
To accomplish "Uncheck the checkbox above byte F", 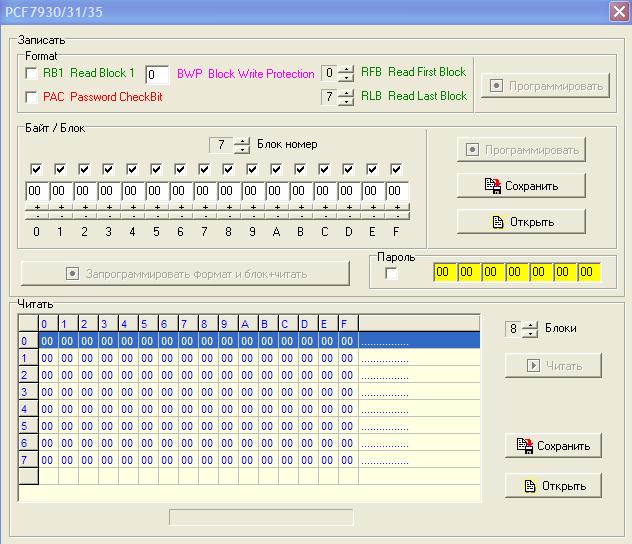I will pos(396,169).
